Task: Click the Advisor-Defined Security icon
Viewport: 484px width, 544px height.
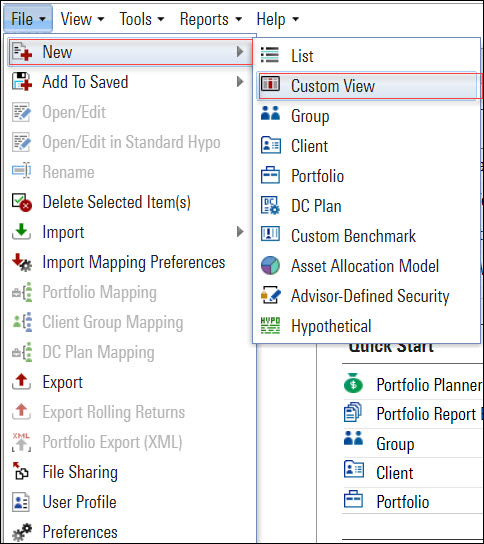Action: (x=271, y=295)
